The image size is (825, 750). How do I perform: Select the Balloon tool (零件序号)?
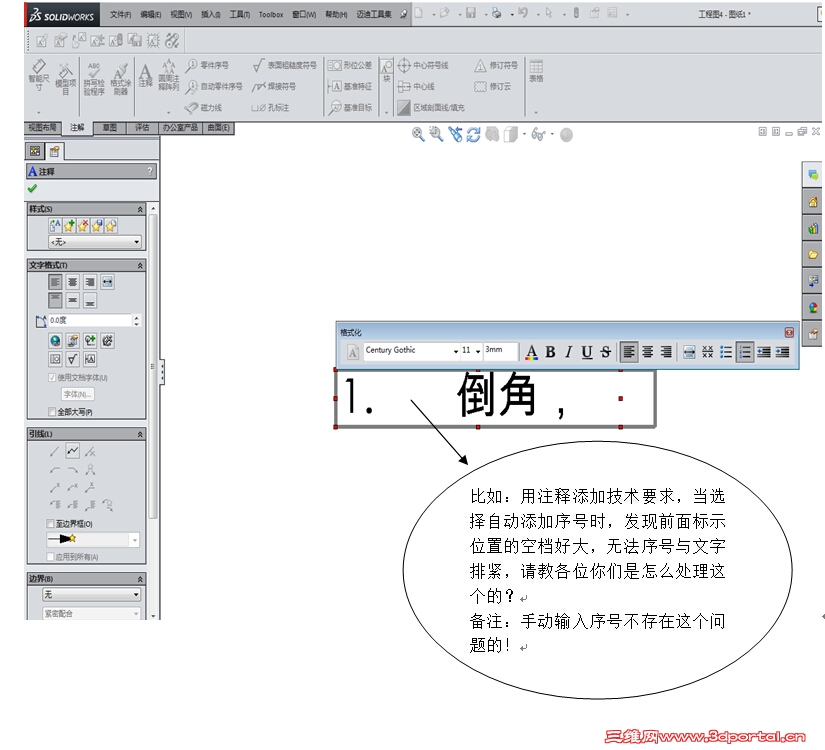pos(207,65)
